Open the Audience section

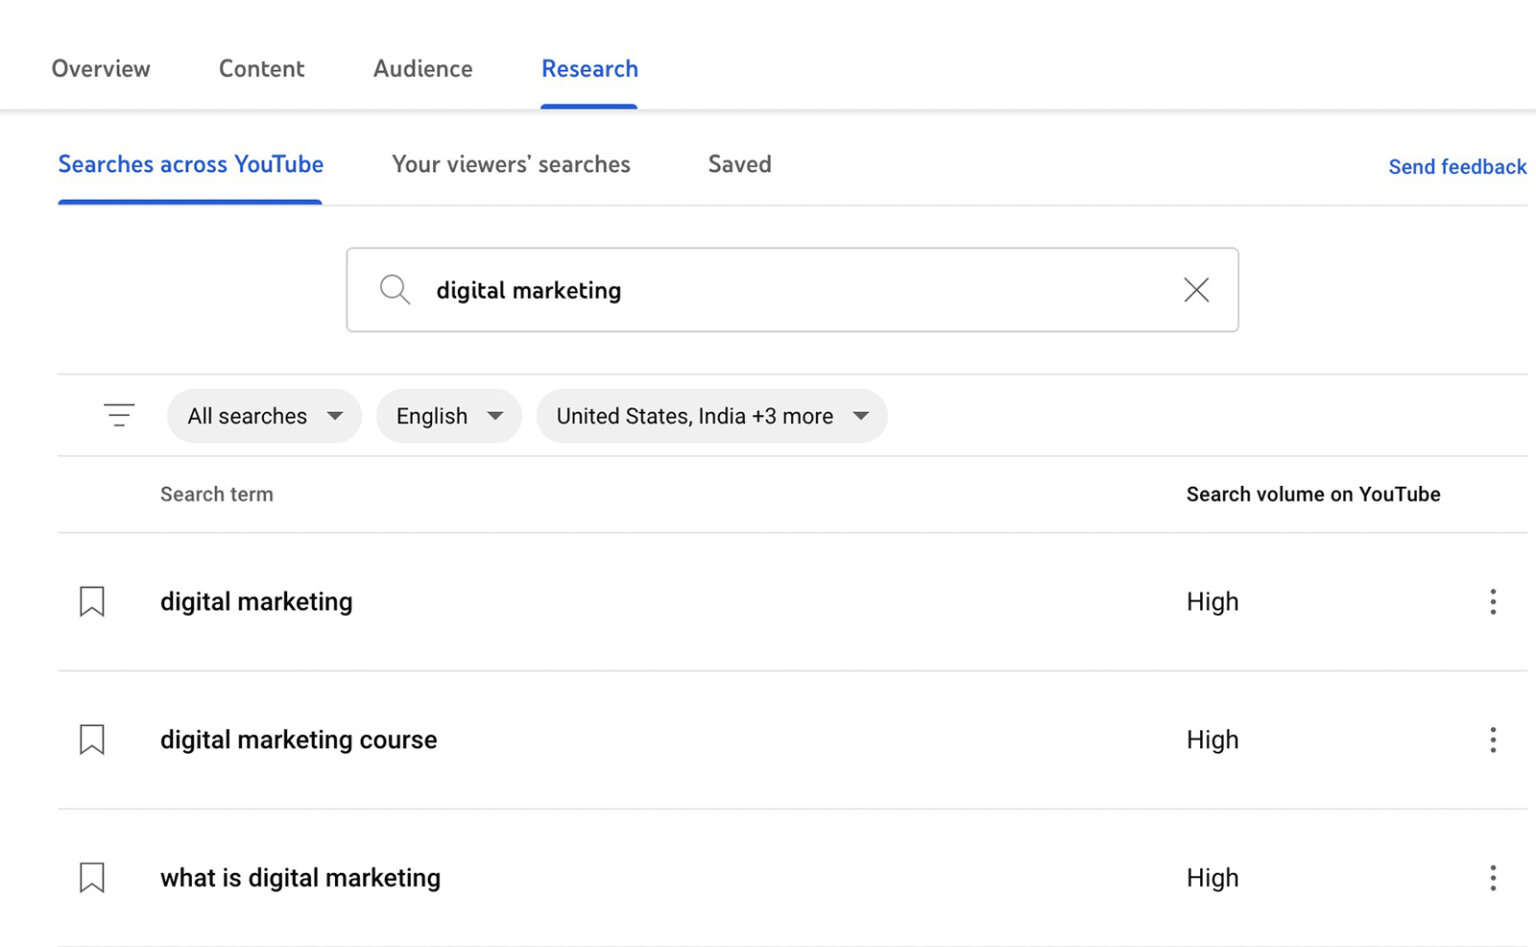coord(422,68)
